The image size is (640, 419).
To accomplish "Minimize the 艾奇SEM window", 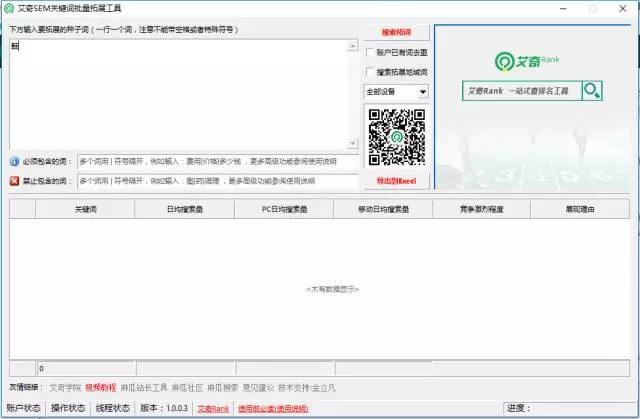I will pos(563,9).
